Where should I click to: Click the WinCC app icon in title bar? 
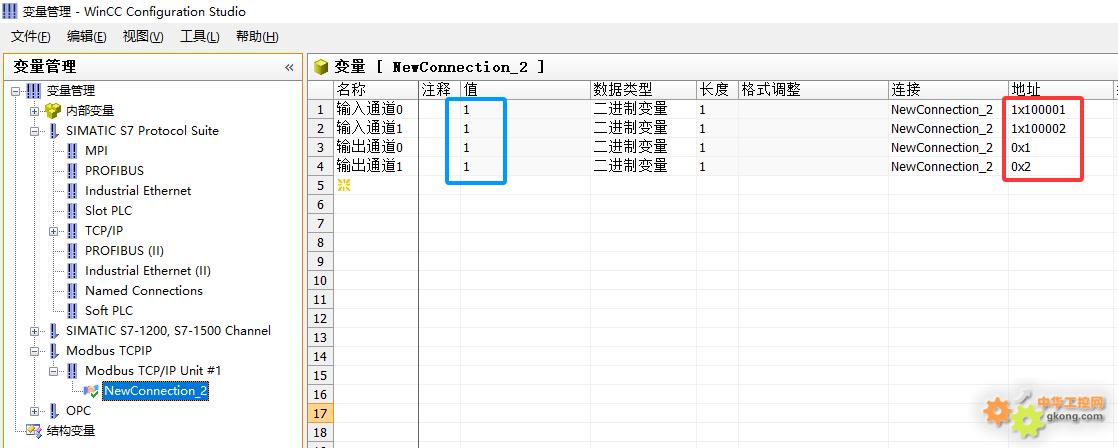pyautogui.click(x=10, y=12)
